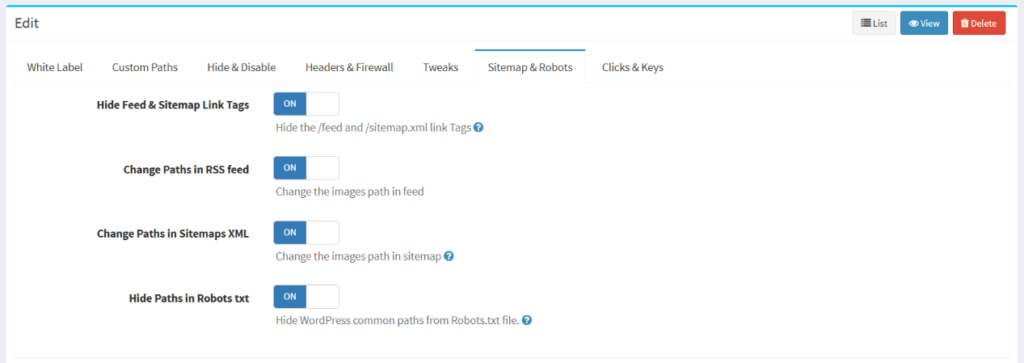Open the Custom Paths tab

145,67
